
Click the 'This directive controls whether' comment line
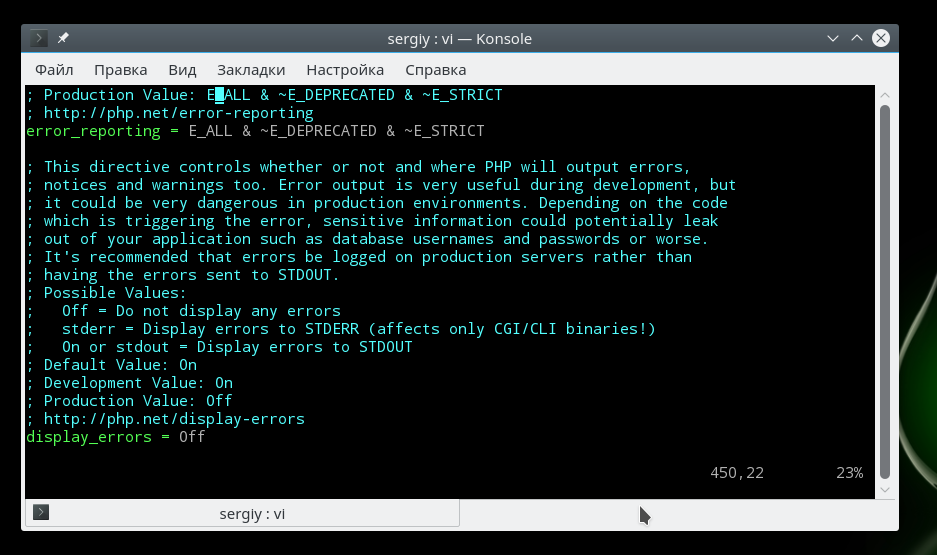pyautogui.click(x=358, y=167)
